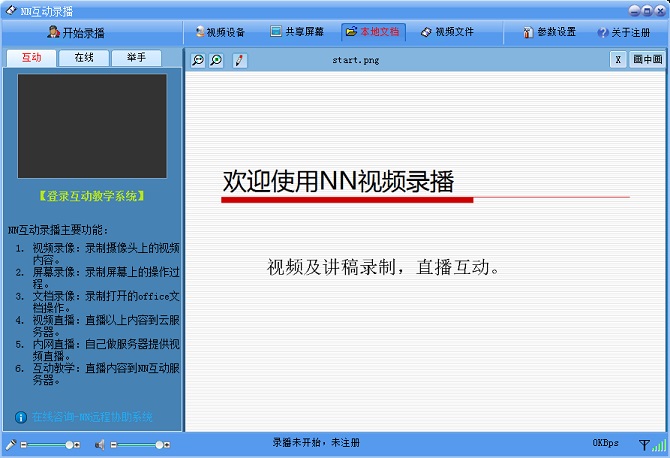Toggle 画中画 picture-in-picture mode
The image size is (670, 458).
click(647, 60)
